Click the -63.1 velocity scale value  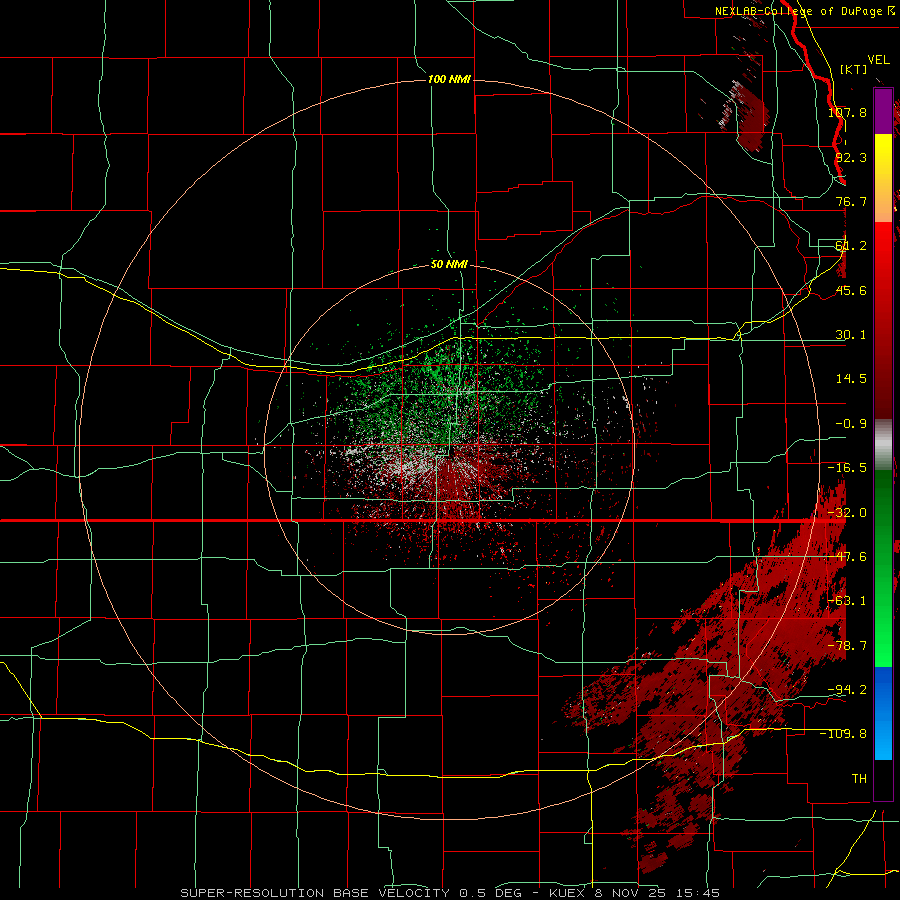[847, 601]
